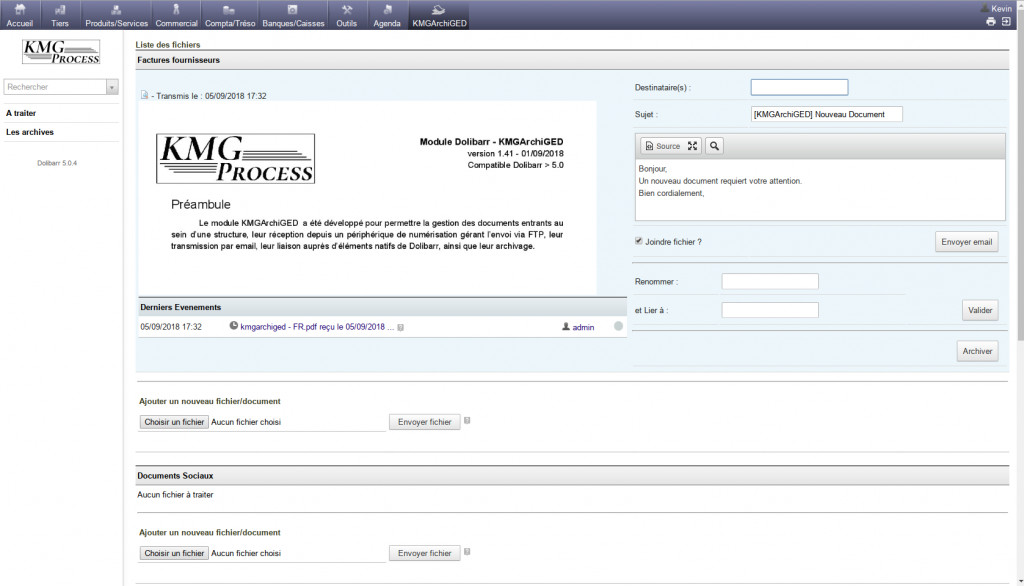Toggle Source view in the editor
Viewport: 1024px width, 586px height.
[662, 146]
